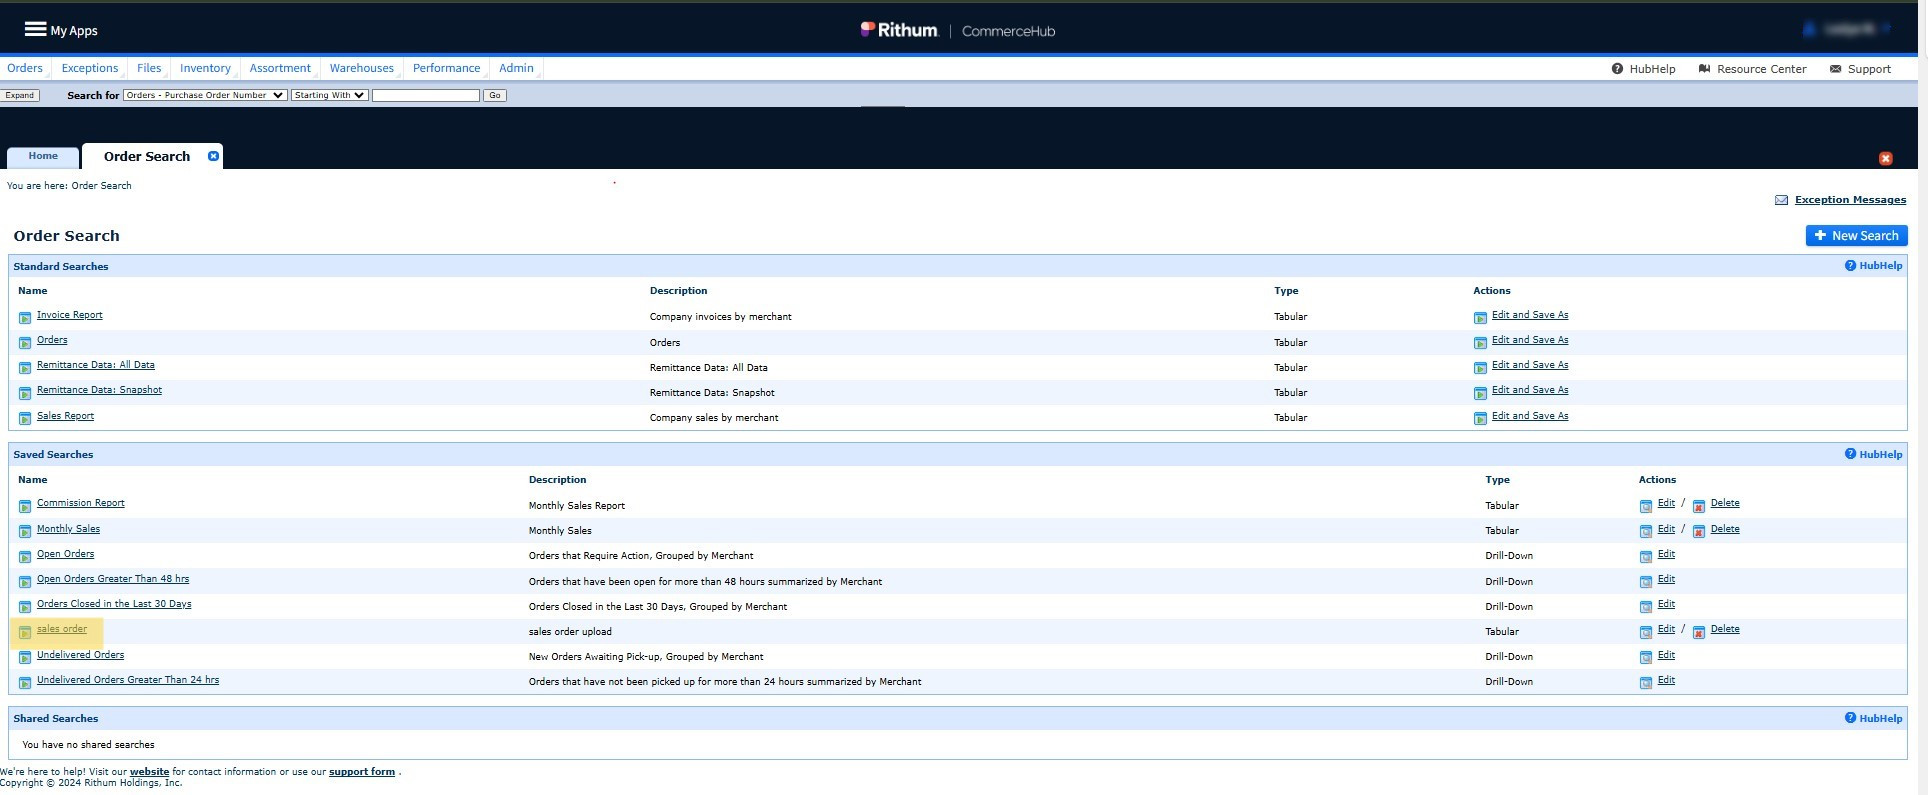This screenshot has height=795, width=1928.
Task: Click the run icon beside Sales Report
Action: click(x=25, y=419)
